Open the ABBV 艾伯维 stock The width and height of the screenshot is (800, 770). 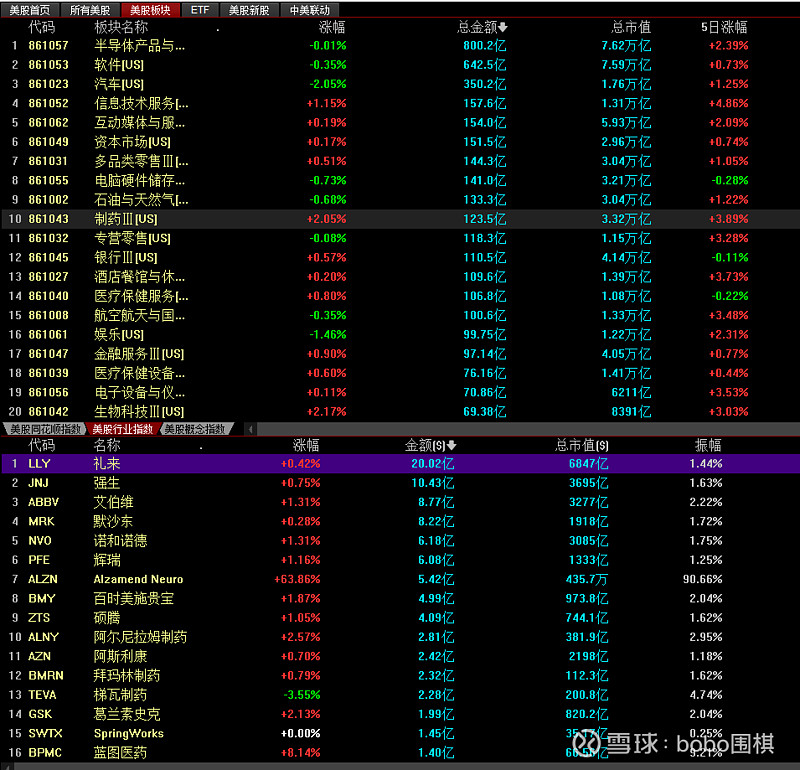[x=400, y=503]
